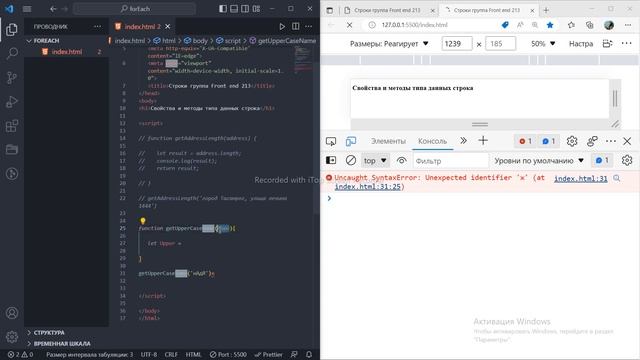
Task: Open the Run and Debug view
Action: (x=12, y=102)
